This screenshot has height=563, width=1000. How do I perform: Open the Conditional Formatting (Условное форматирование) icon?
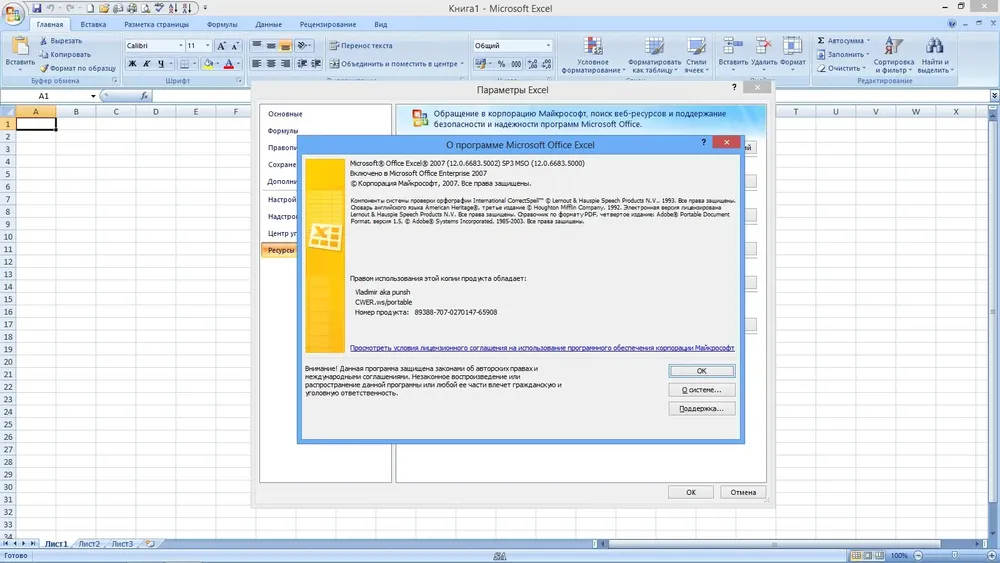(592, 46)
